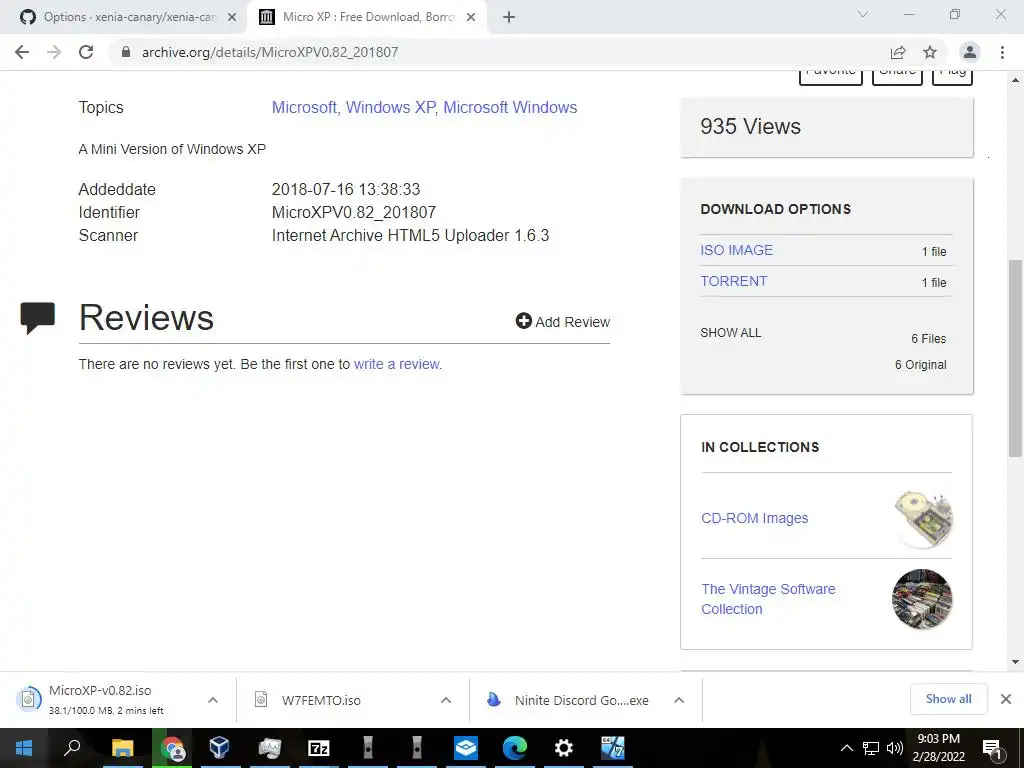The width and height of the screenshot is (1024, 768).
Task: Click the Reviews speech bubble icon
Action: click(x=37, y=317)
